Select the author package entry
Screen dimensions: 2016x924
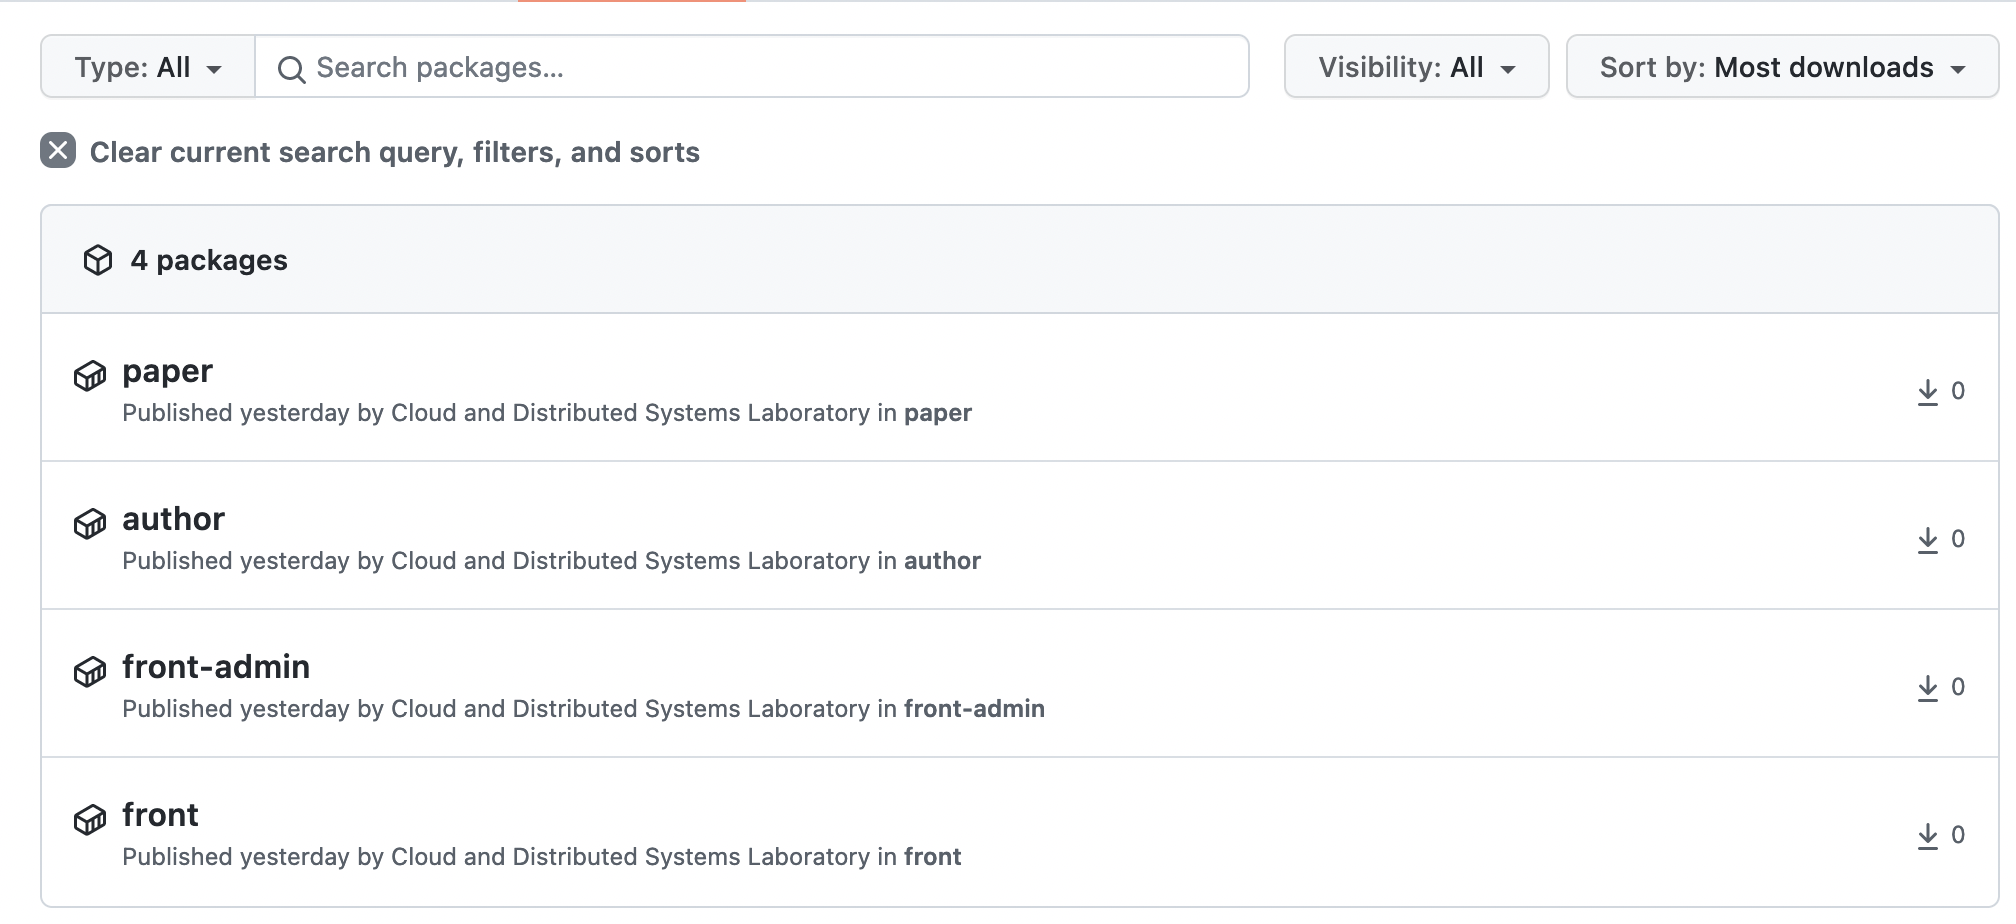172,519
